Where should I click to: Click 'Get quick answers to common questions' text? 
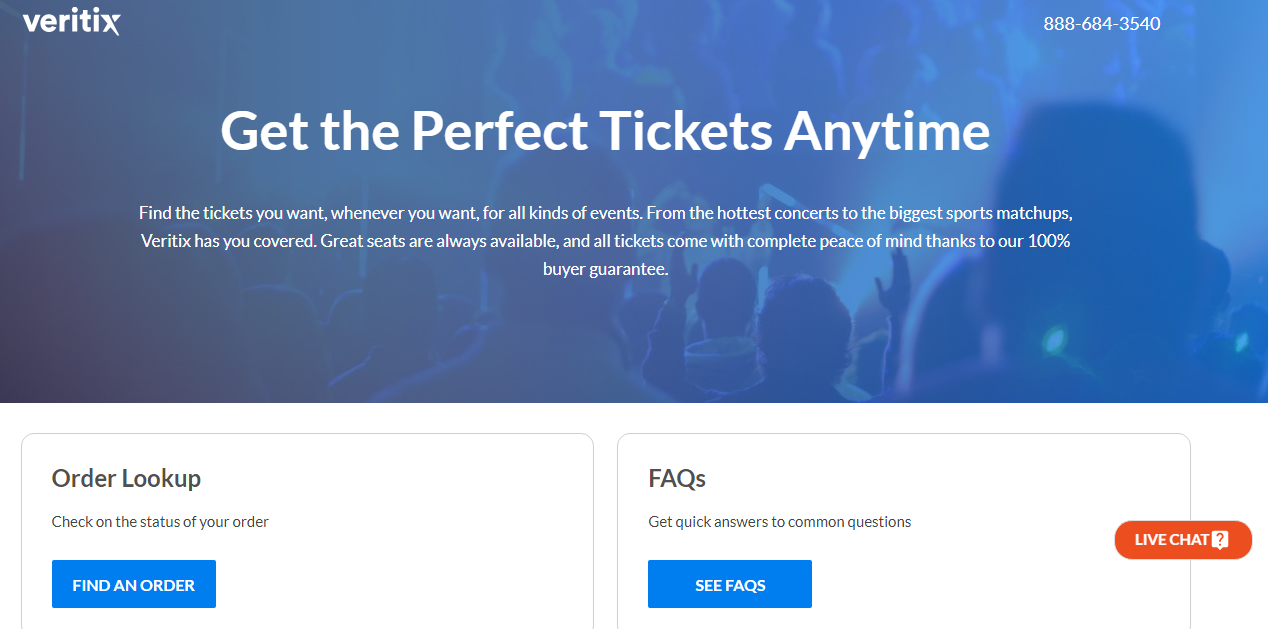(x=779, y=521)
